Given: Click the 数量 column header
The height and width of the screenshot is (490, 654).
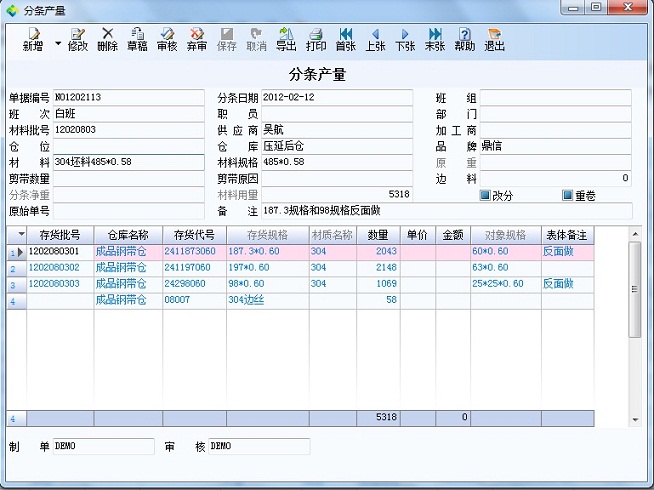Looking at the screenshot, I should (x=378, y=235).
